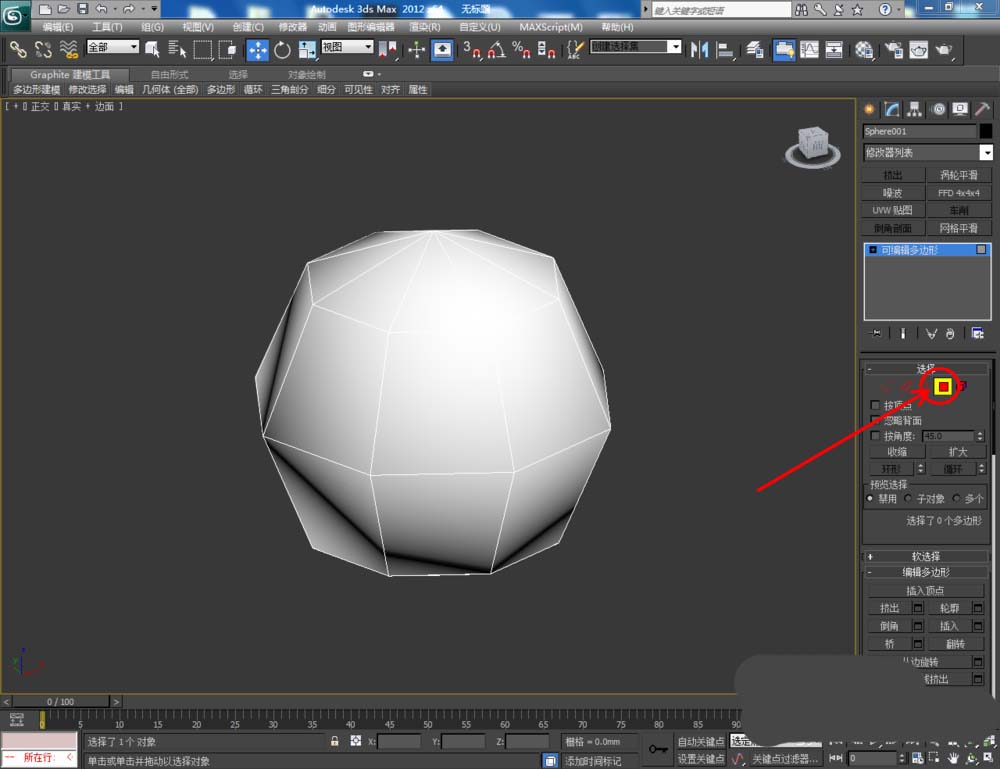Click the Pin Stack icon below modifier stack
Viewport: 1000px width, 769px height.
point(876,333)
